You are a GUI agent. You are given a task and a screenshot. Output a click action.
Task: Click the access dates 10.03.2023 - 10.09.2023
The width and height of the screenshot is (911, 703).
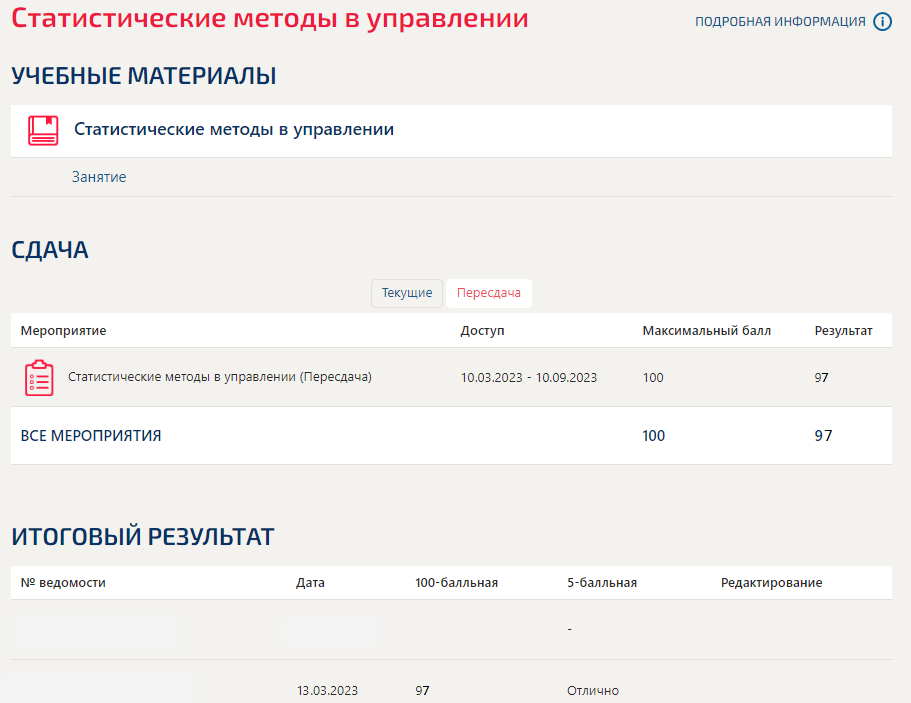pos(529,378)
